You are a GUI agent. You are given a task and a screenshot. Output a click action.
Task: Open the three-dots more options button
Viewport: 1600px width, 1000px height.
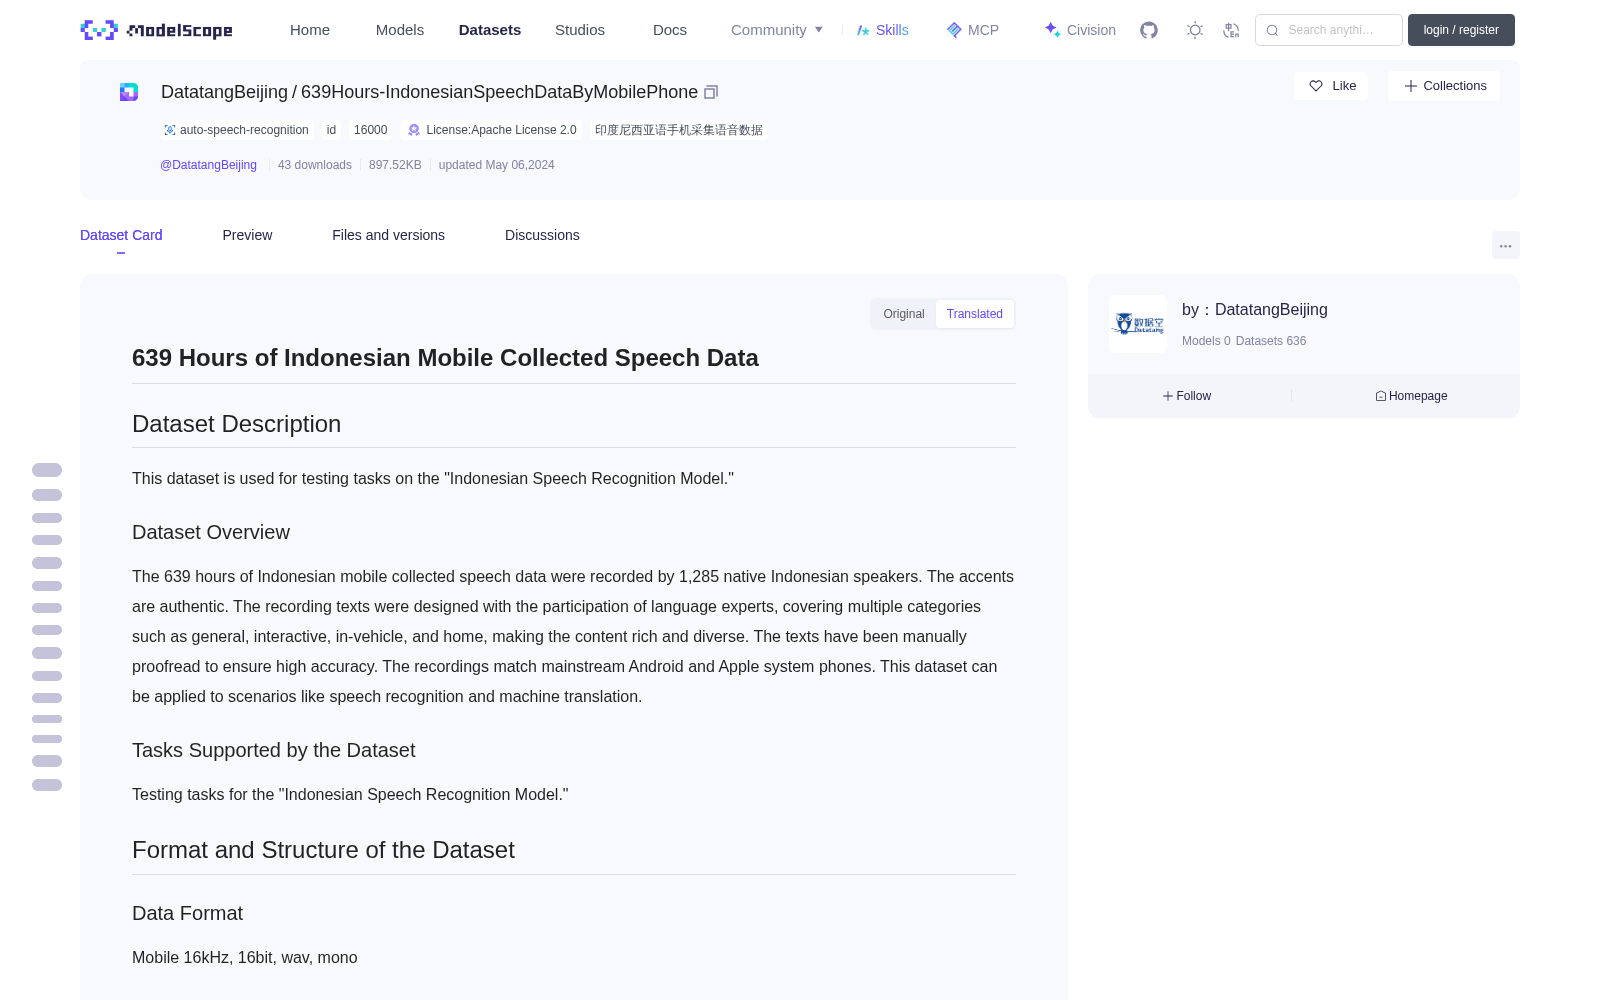pyautogui.click(x=1505, y=245)
